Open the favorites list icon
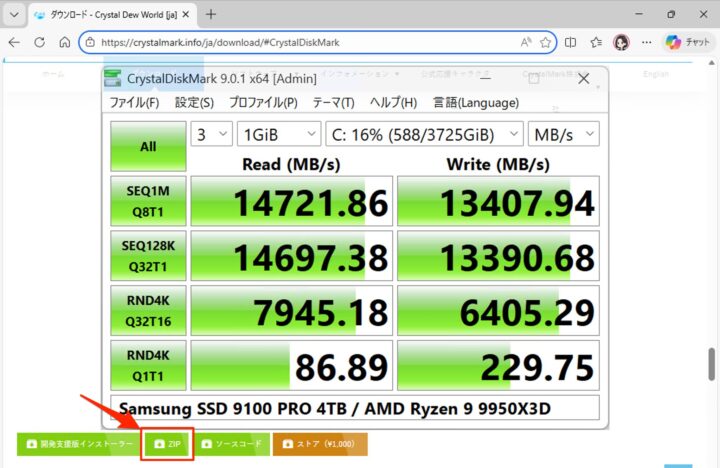 click(597, 43)
